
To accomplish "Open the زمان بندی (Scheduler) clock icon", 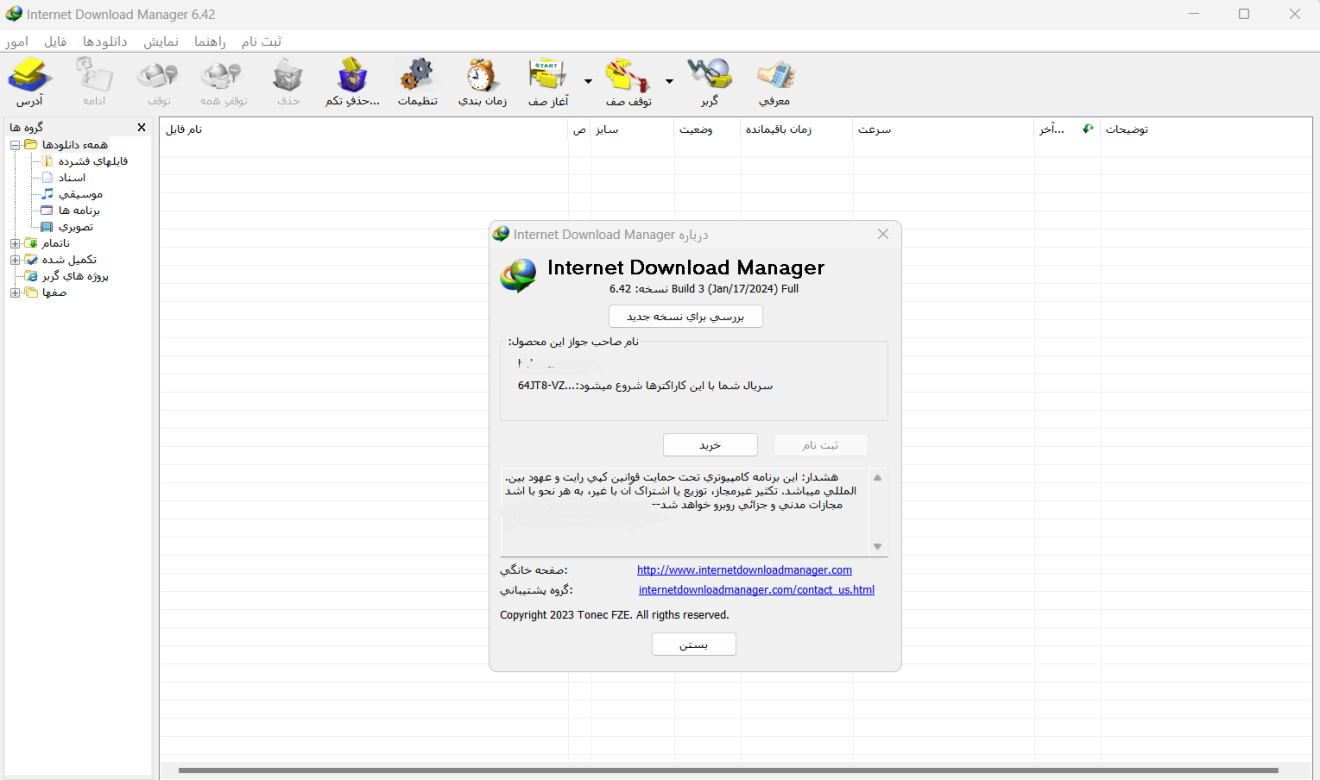I will [x=482, y=81].
